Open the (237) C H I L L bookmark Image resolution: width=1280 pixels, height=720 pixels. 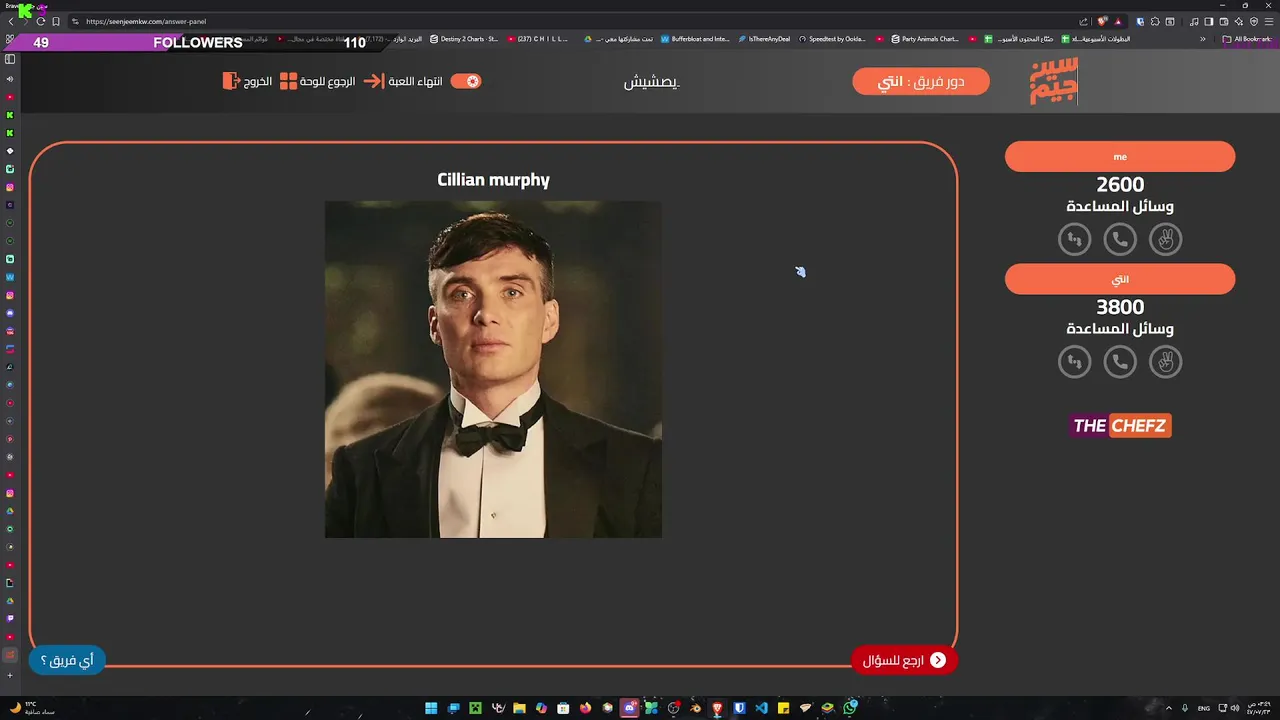click(538, 39)
